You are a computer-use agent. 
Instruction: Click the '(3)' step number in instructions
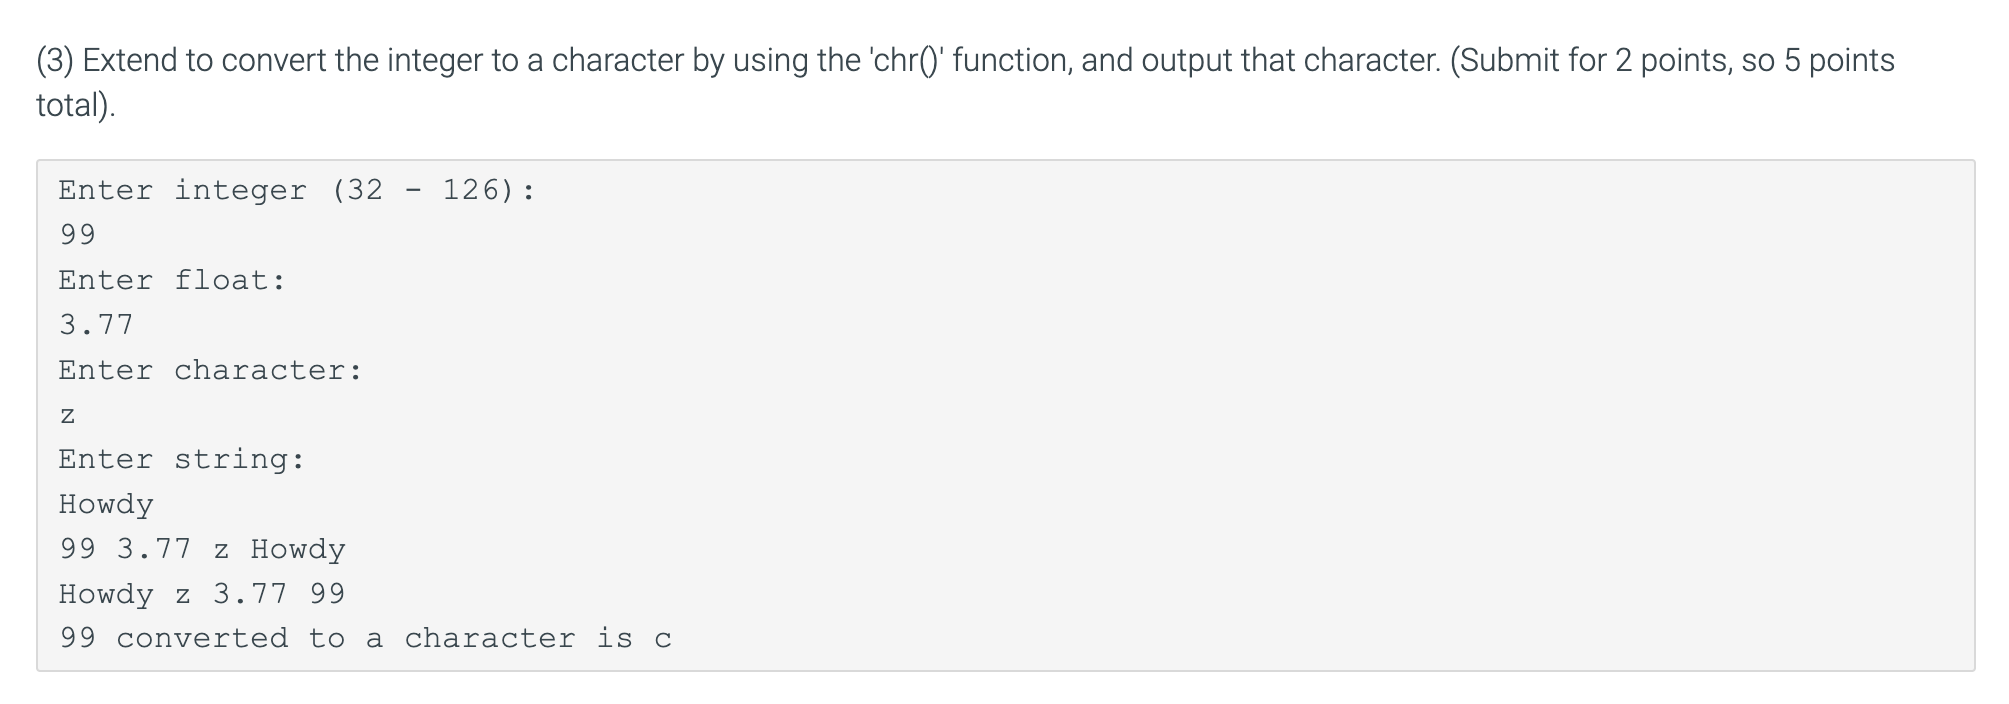[56, 61]
